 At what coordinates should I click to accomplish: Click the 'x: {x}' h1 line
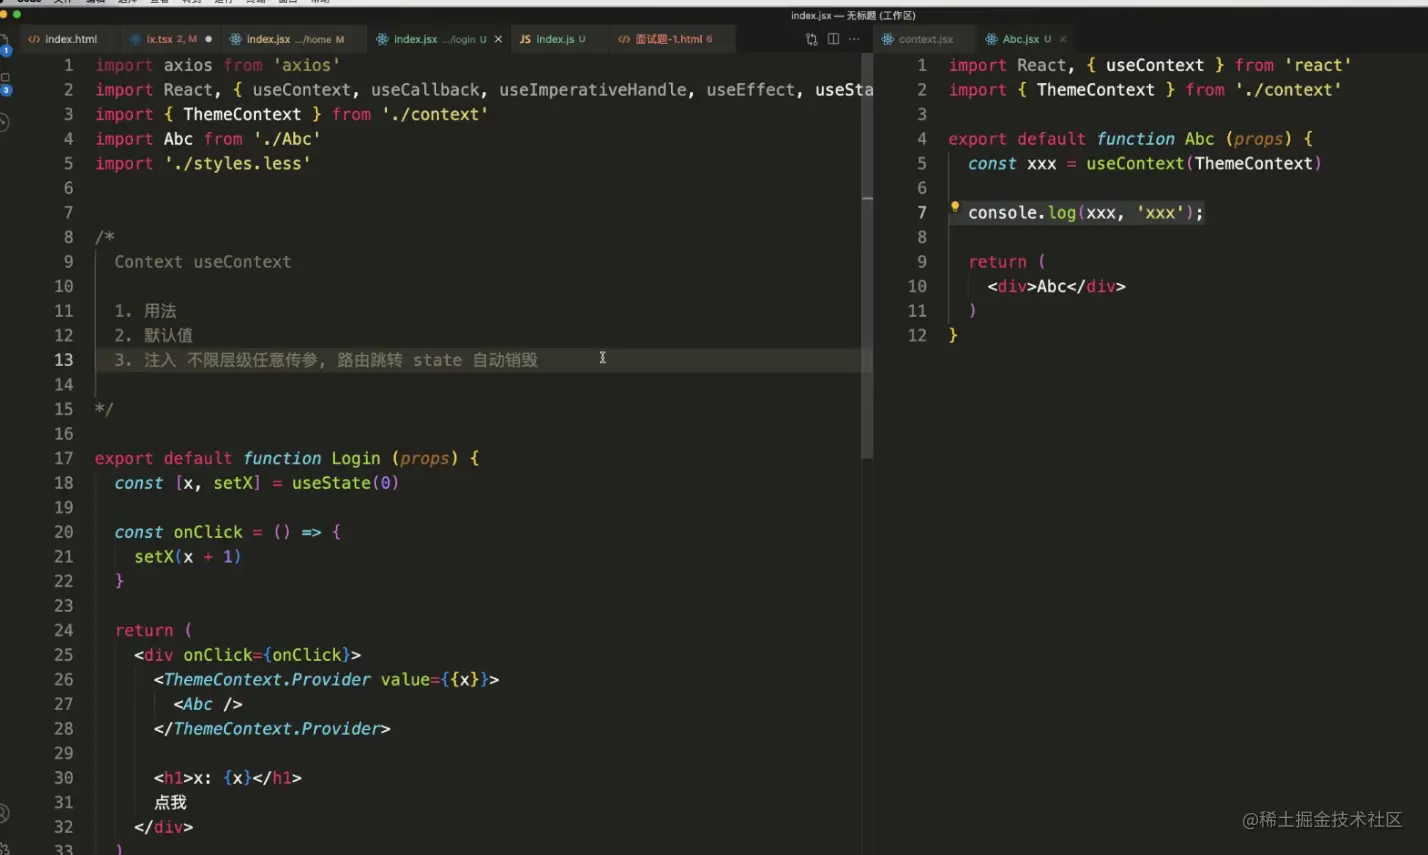(228, 777)
